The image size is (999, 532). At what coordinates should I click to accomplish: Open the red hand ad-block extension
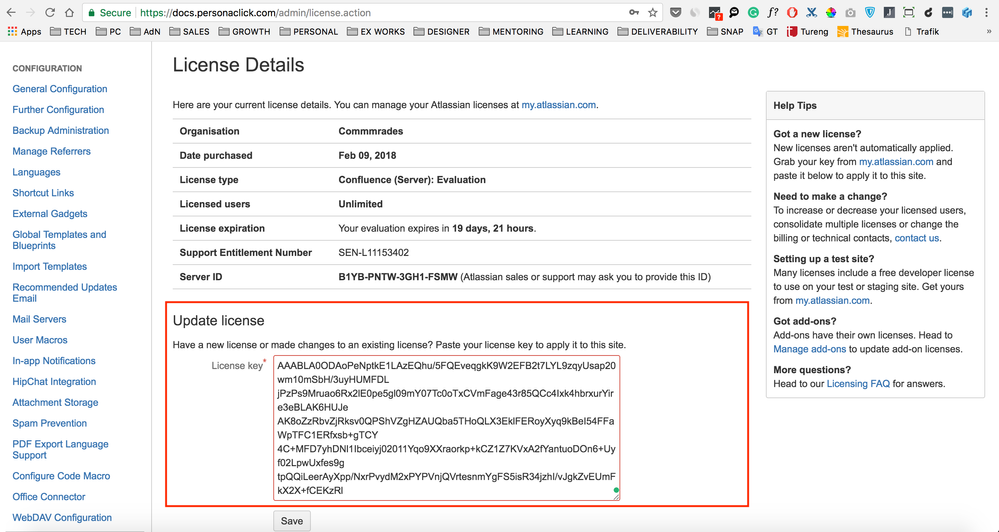(x=792, y=12)
